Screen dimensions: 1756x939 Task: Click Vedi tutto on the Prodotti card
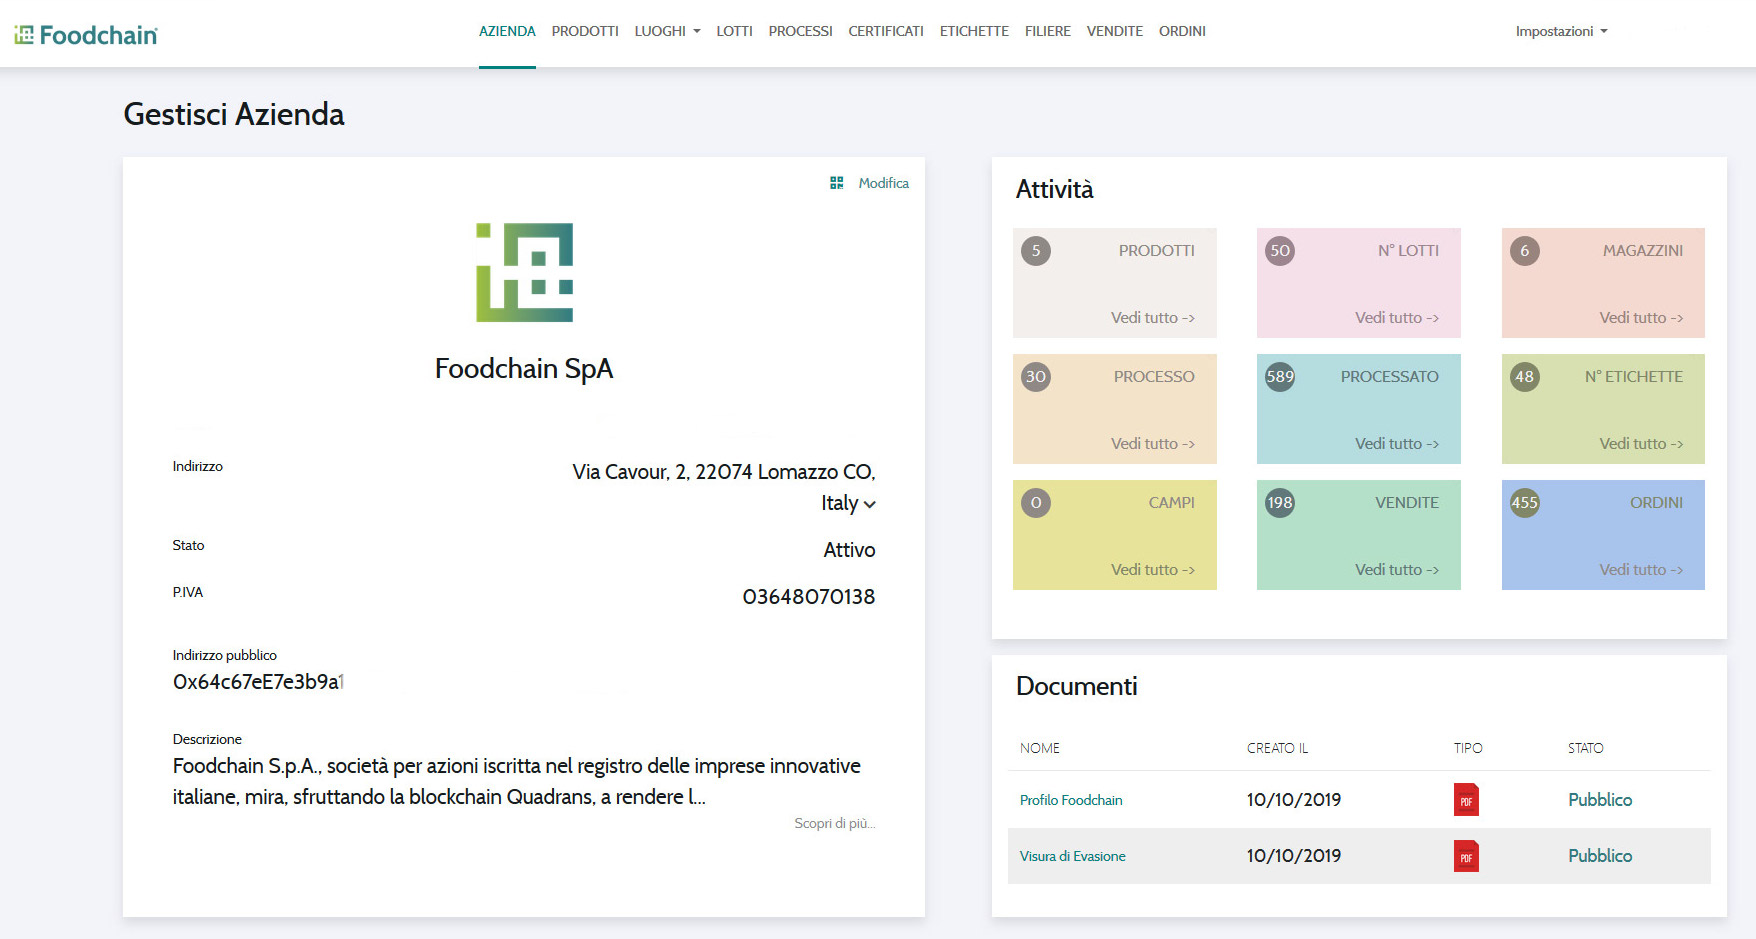1152,318
